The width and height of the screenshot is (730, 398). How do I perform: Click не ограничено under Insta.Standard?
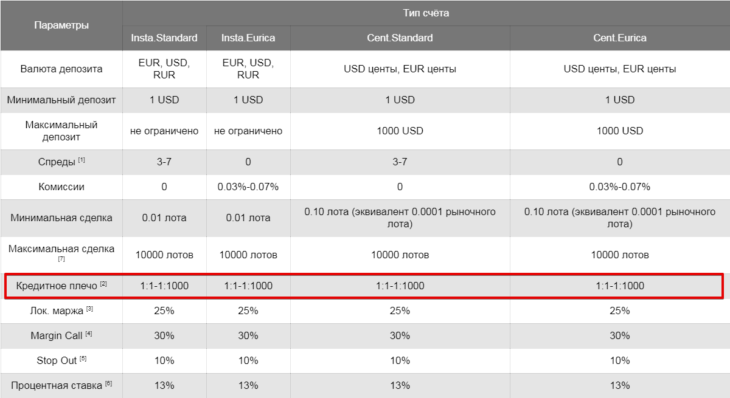point(164,131)
